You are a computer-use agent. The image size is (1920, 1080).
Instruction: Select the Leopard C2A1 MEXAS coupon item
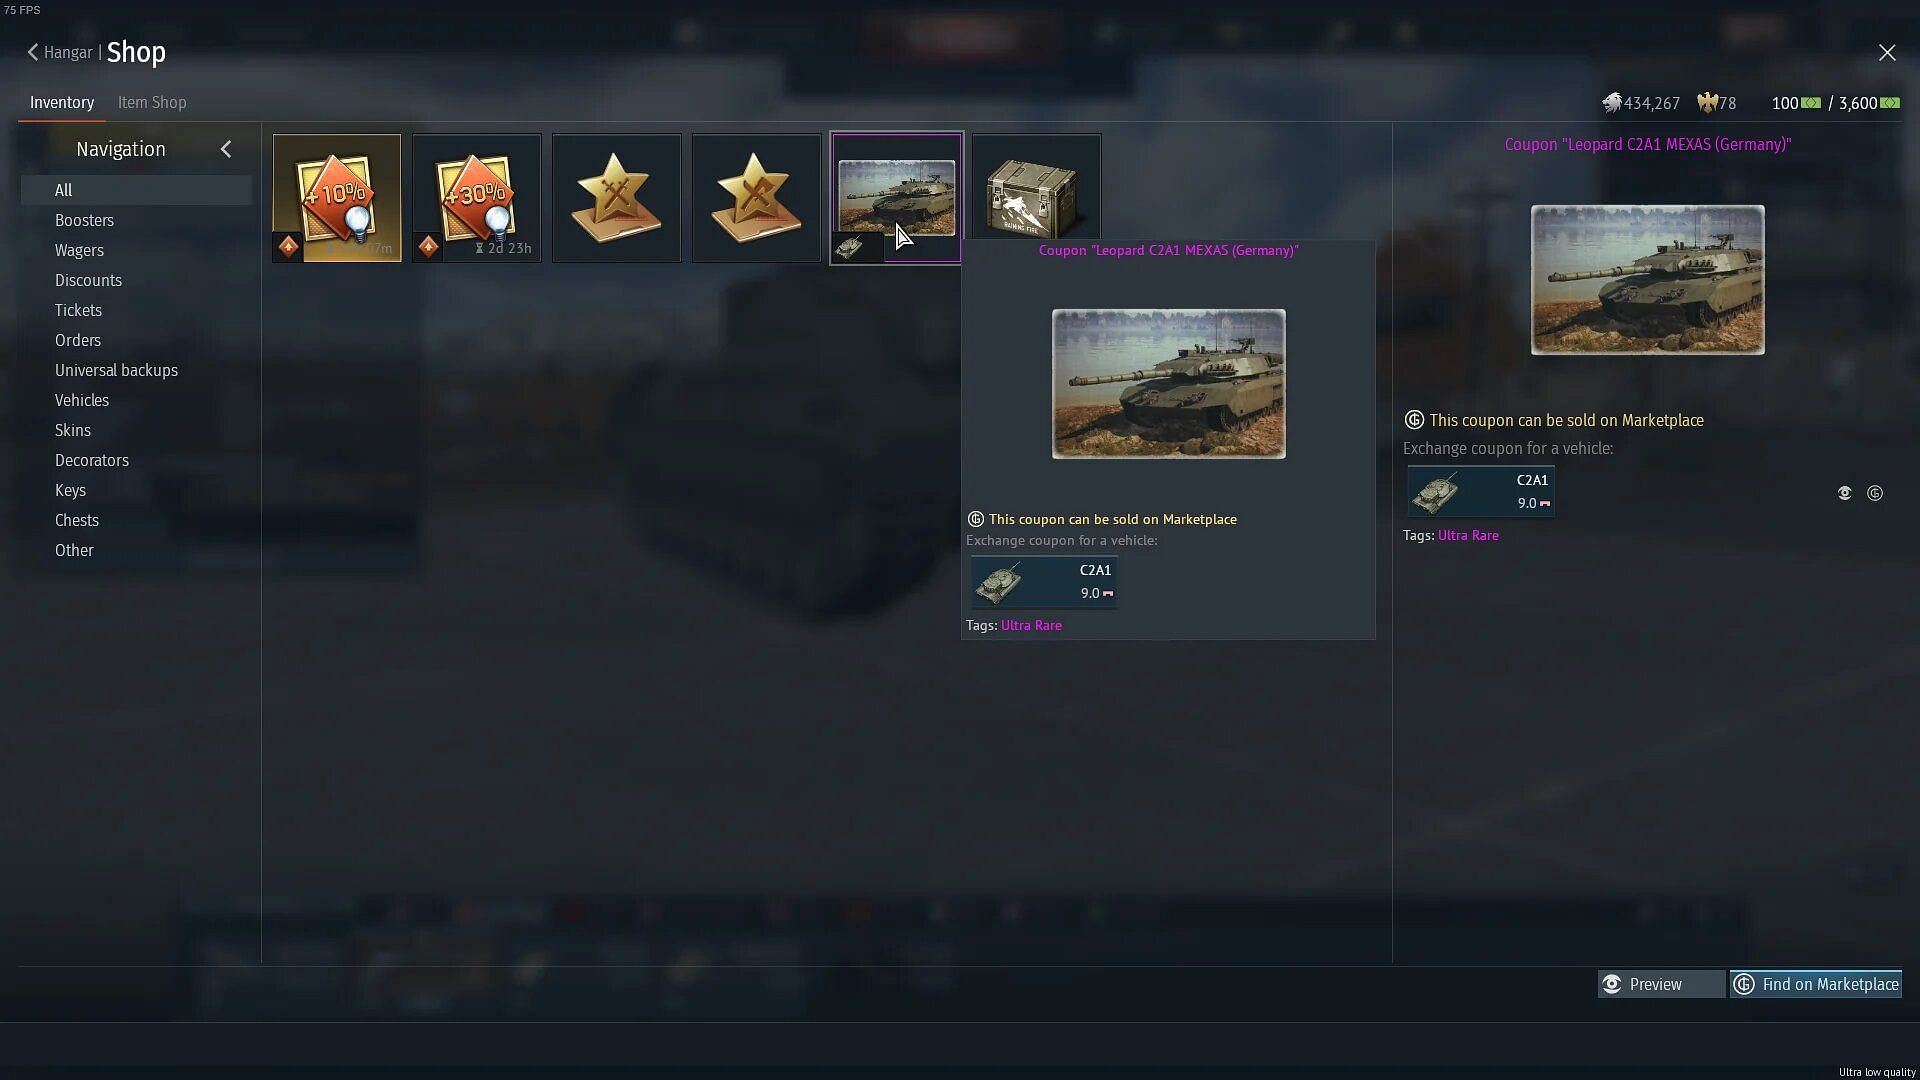[x=897, y=198]
